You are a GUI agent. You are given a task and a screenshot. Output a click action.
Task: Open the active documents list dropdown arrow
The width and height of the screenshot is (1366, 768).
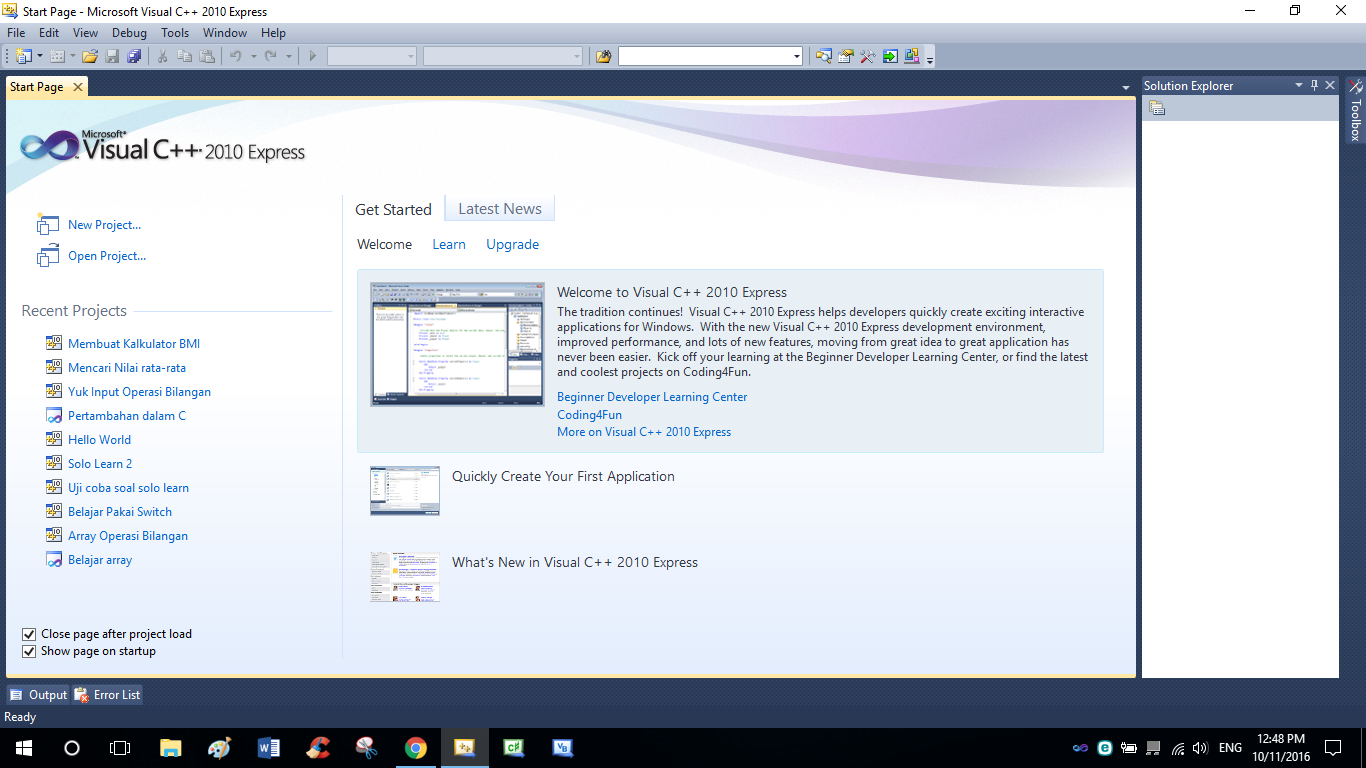[1126, 88]
